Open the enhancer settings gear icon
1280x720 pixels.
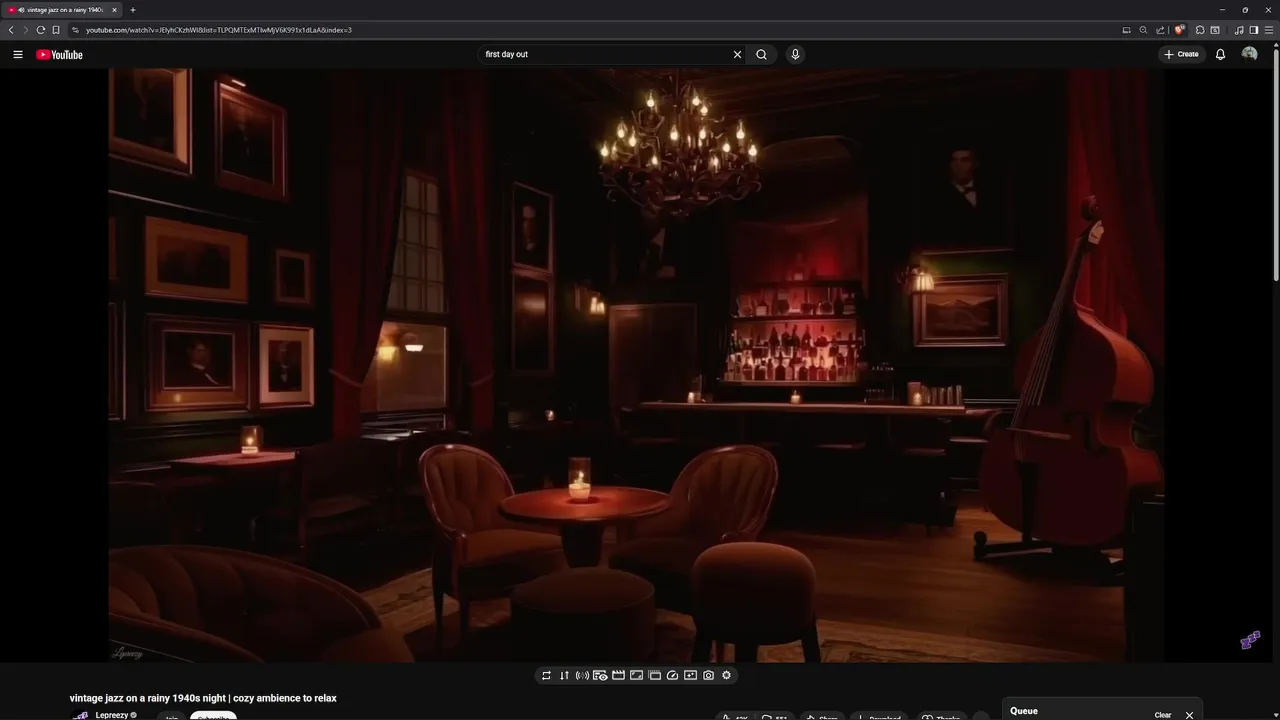(726, 675)
